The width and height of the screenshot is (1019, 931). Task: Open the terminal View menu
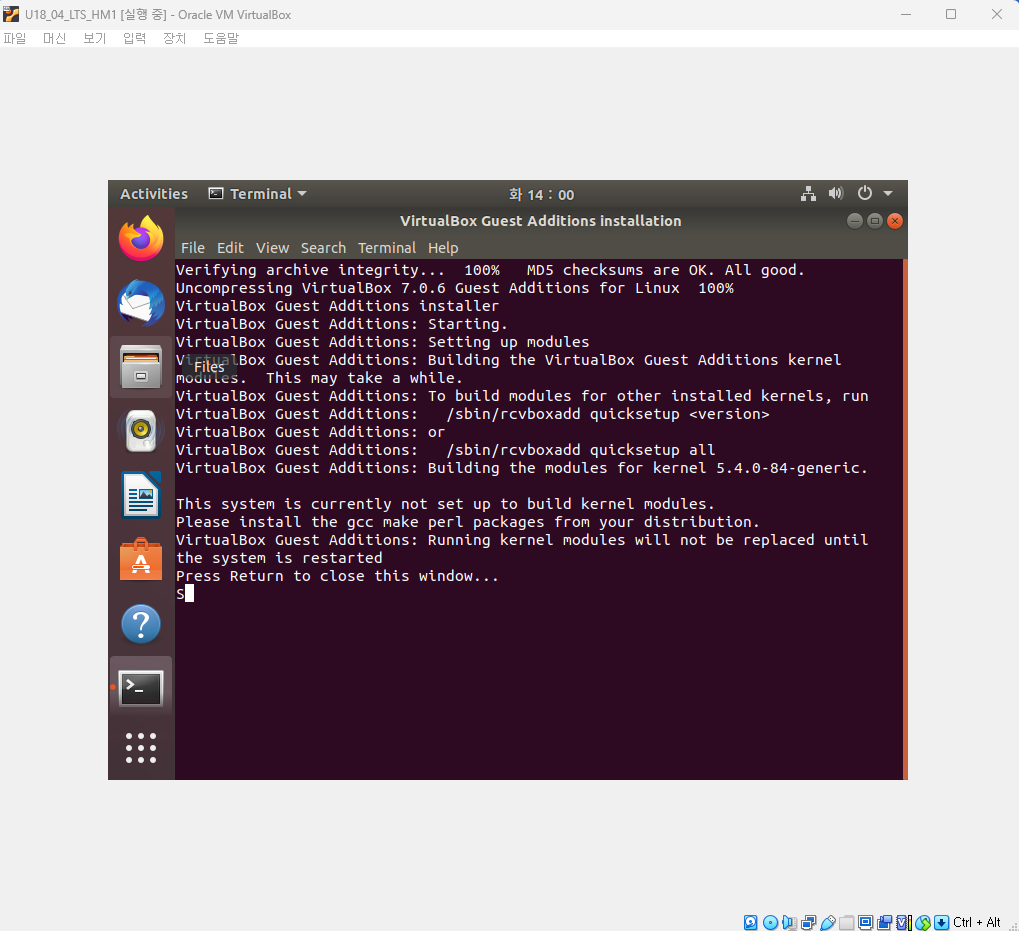[x=272, y=248]
